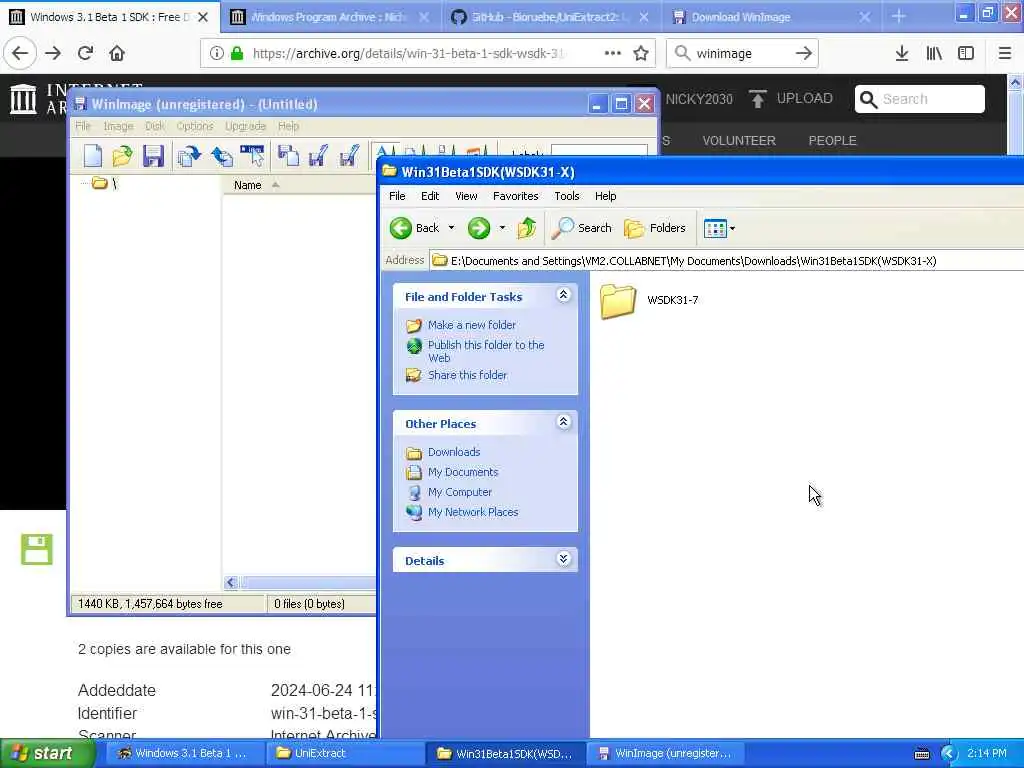Click the Windows Start button
The width and height of the screenshot is (1024, 768).
(46, 753)
